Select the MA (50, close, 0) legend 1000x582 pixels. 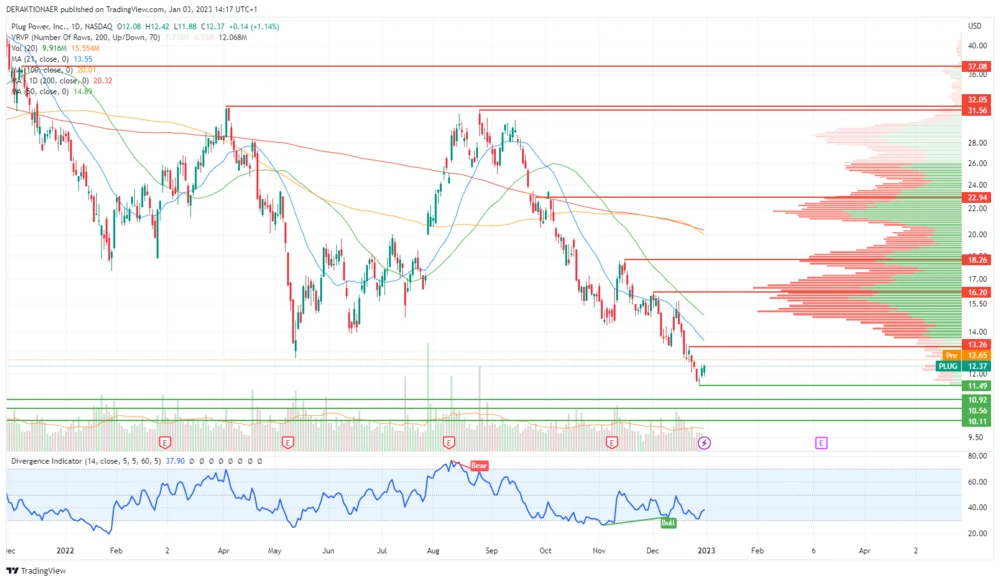(40, 91)
